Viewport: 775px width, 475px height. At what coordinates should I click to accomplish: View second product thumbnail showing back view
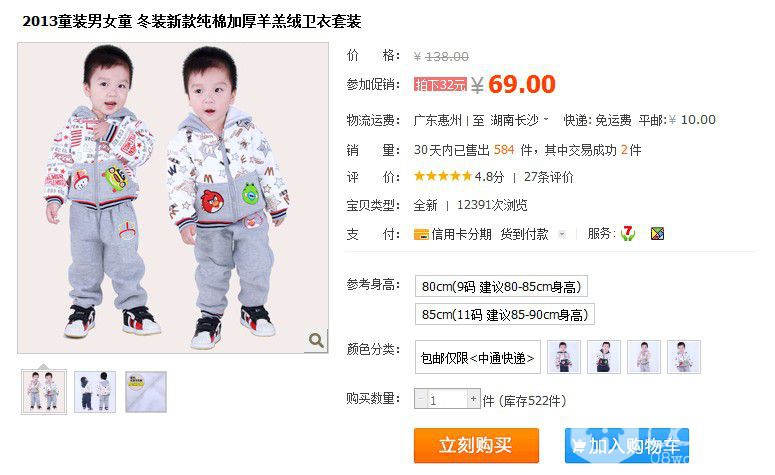[95, 392]
